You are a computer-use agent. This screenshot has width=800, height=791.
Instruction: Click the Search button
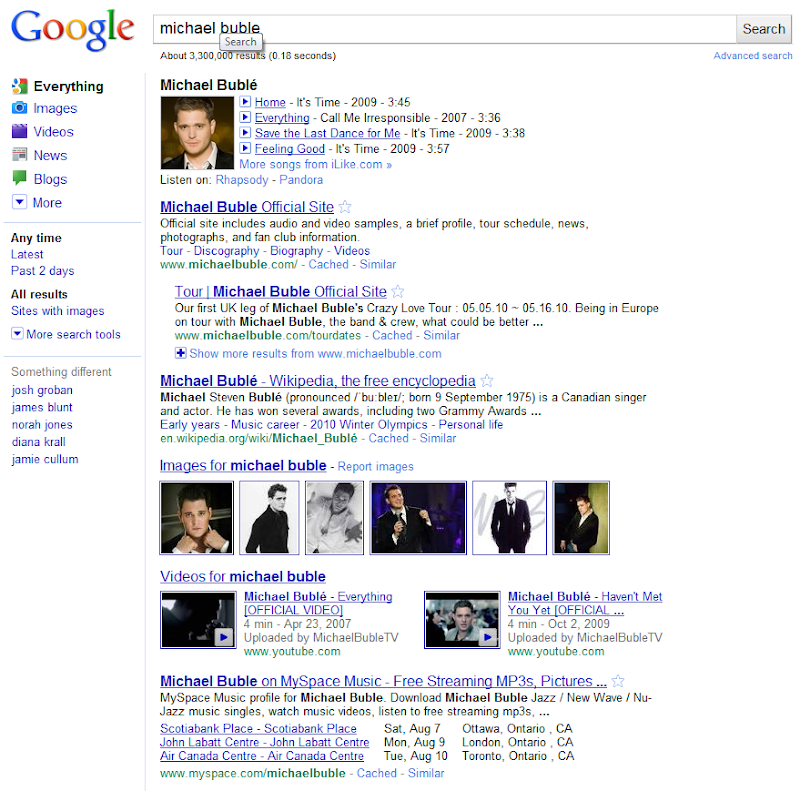click(x=763, y=29)
